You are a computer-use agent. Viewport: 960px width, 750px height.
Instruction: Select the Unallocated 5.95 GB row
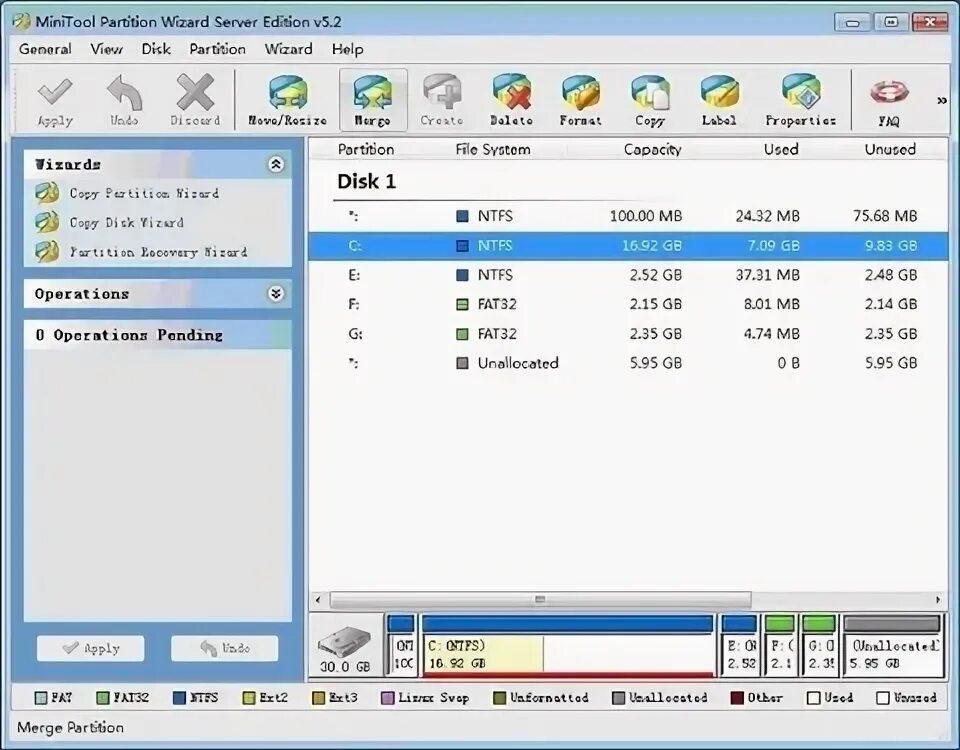[628, 363]
